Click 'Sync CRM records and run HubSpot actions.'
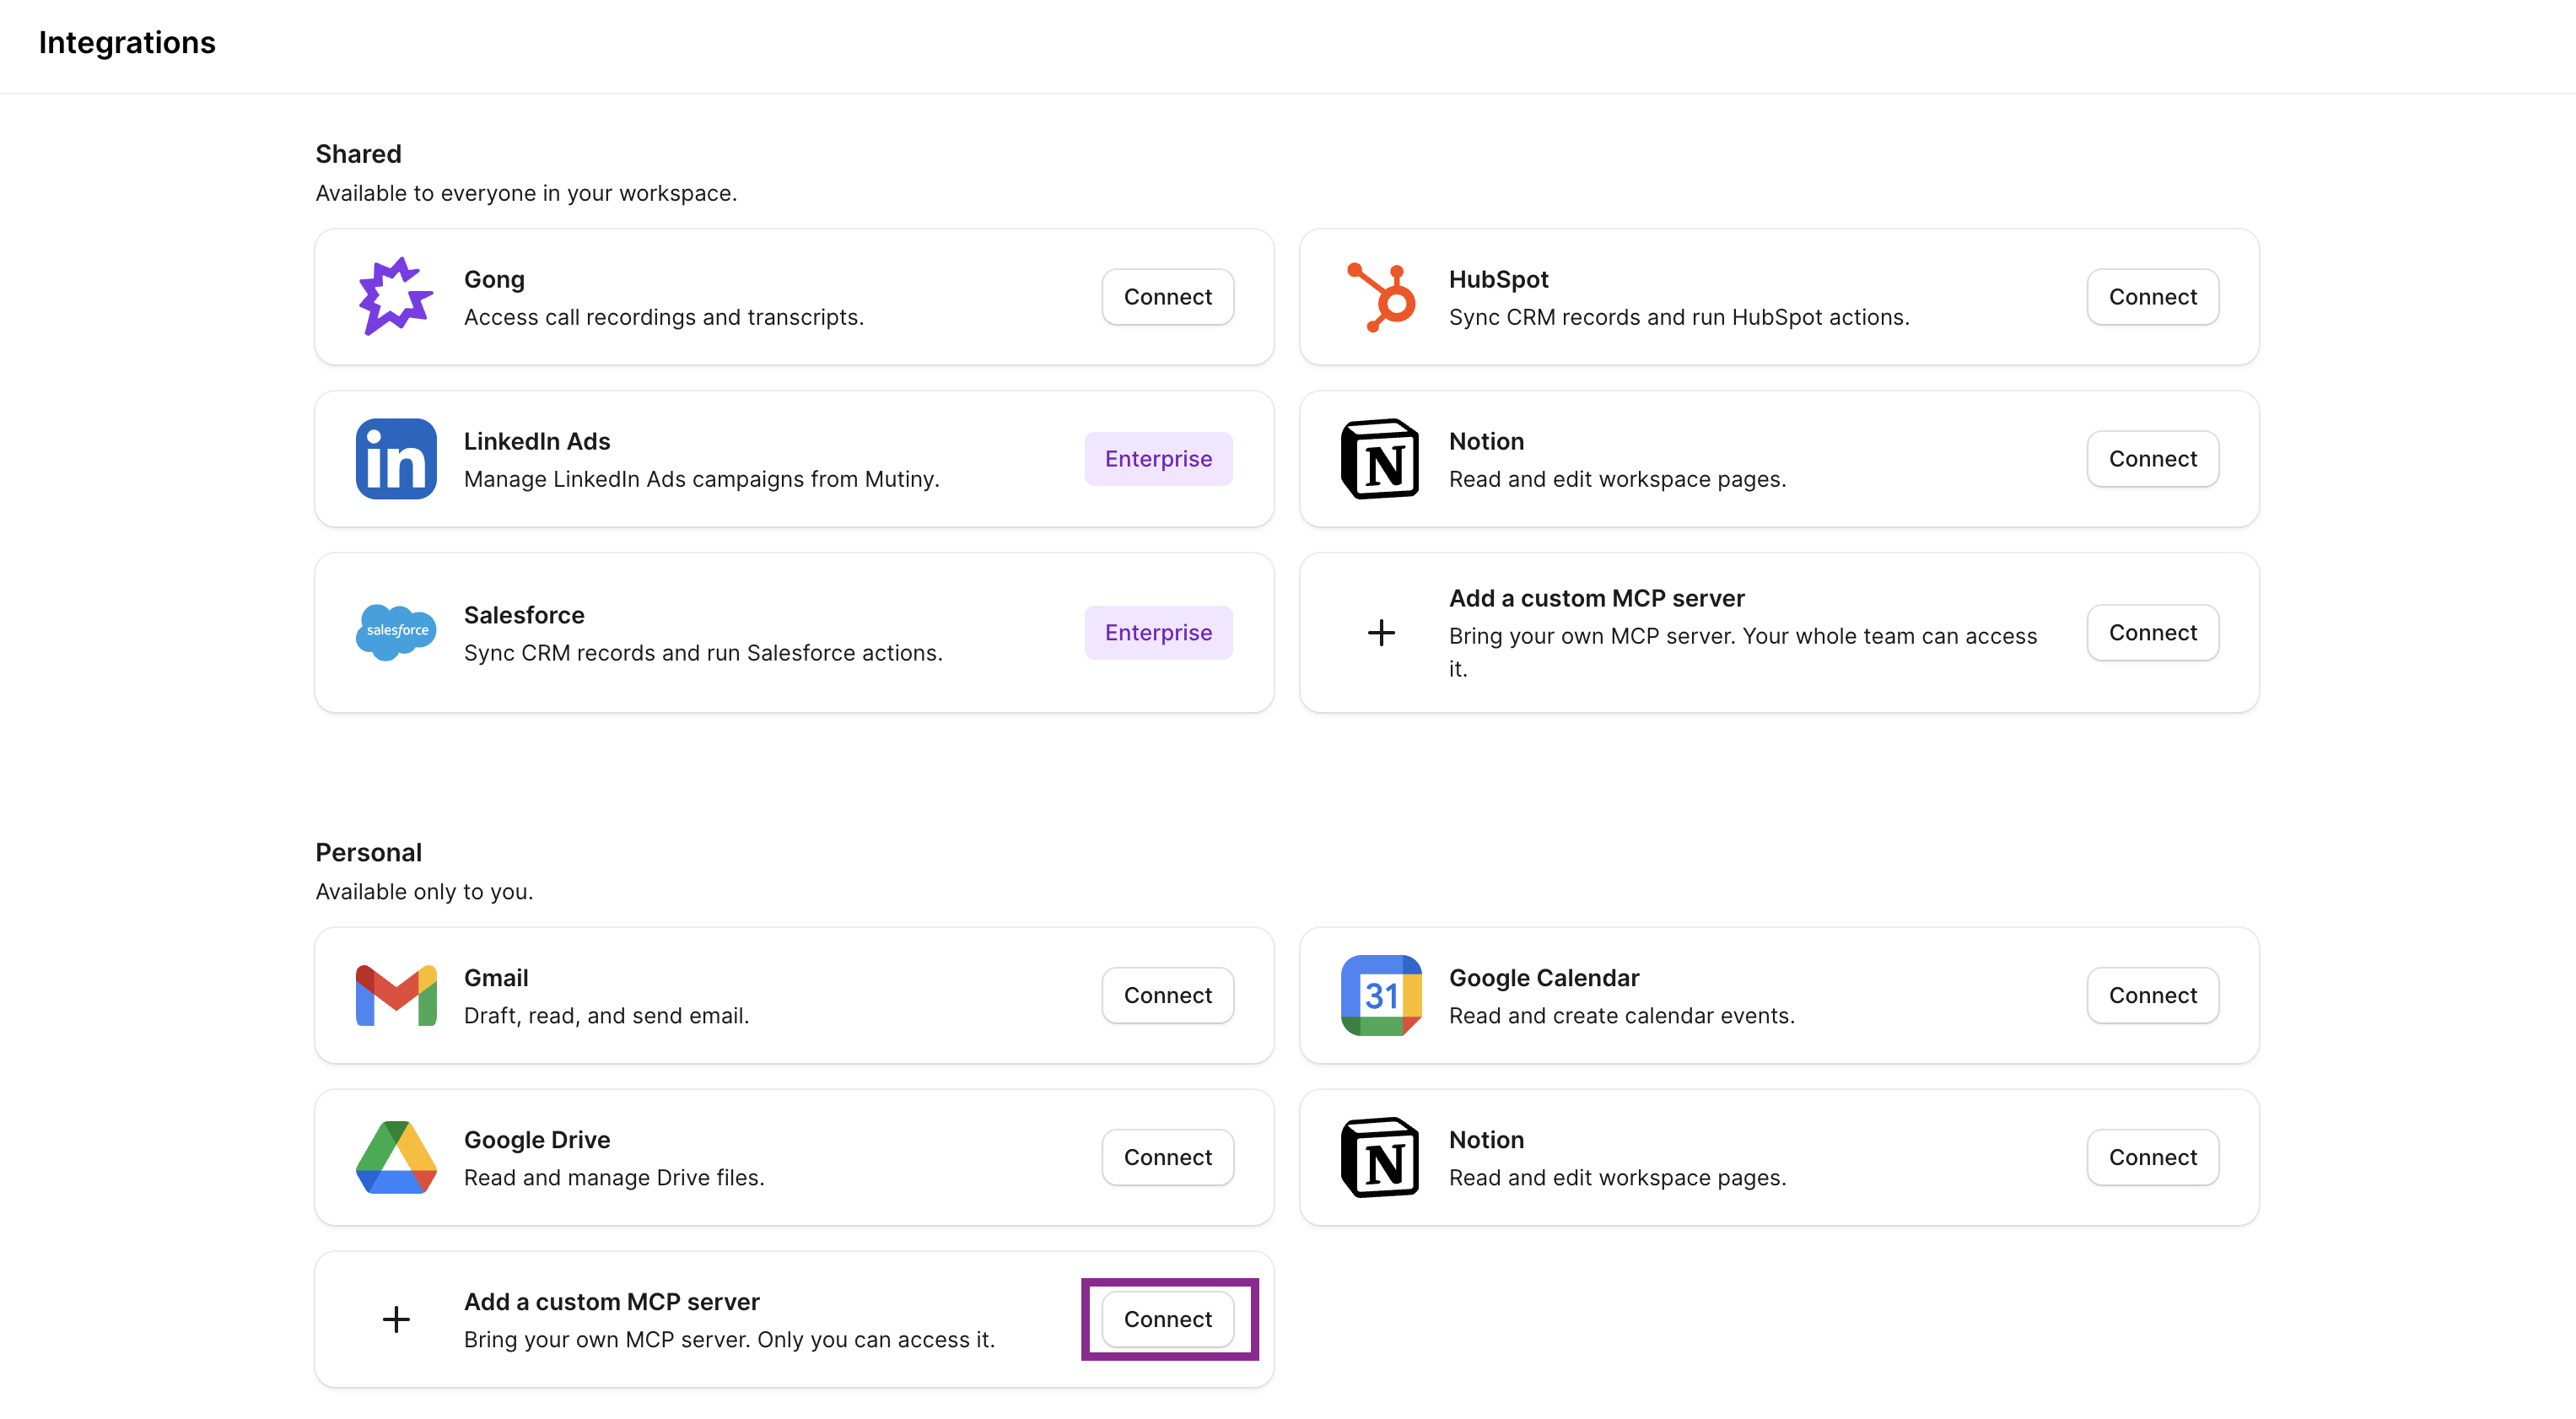 coord(1679,317)
